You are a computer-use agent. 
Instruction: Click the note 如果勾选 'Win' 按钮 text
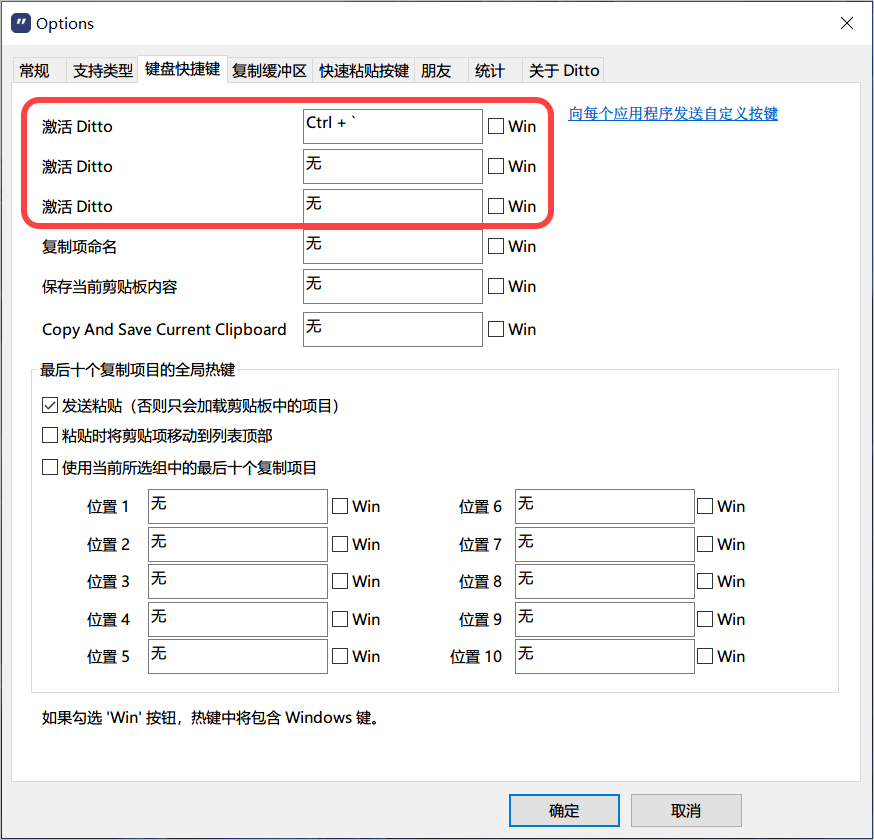click(210, 717)
